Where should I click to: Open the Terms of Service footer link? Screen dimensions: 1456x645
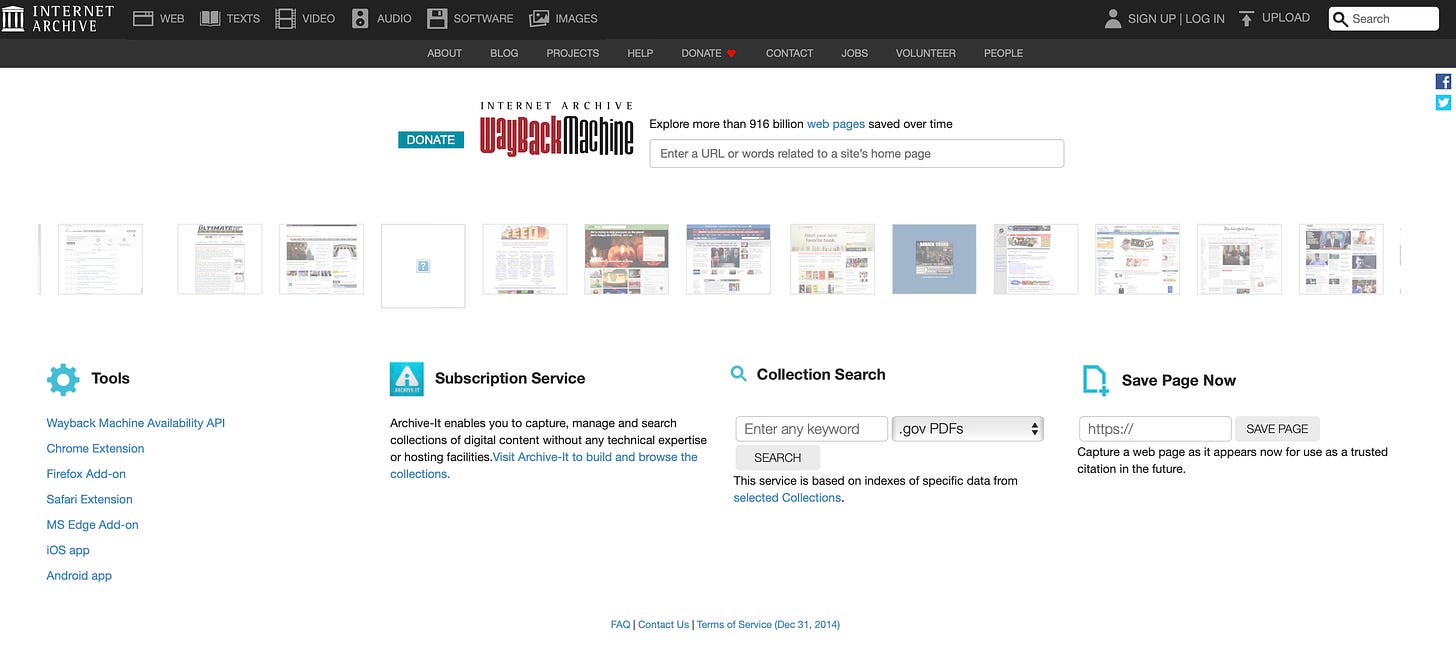tap(768, 625)
